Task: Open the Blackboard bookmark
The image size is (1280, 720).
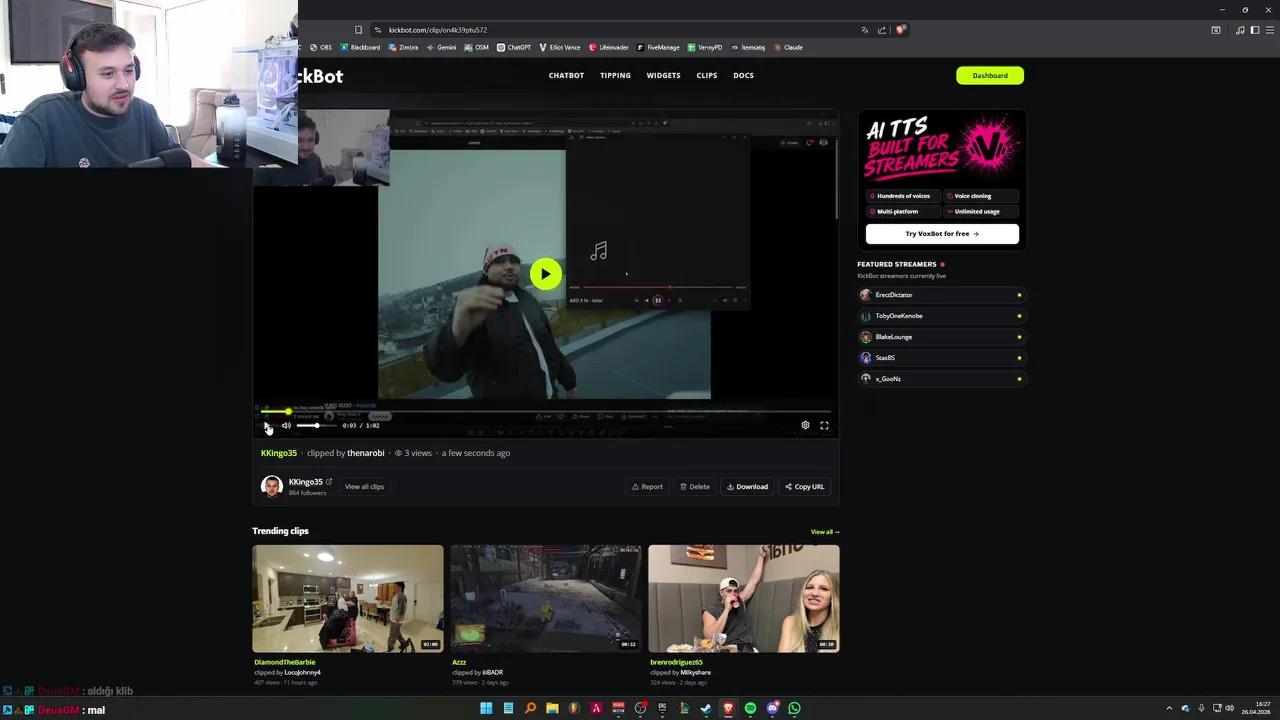Action: [360, 47]
